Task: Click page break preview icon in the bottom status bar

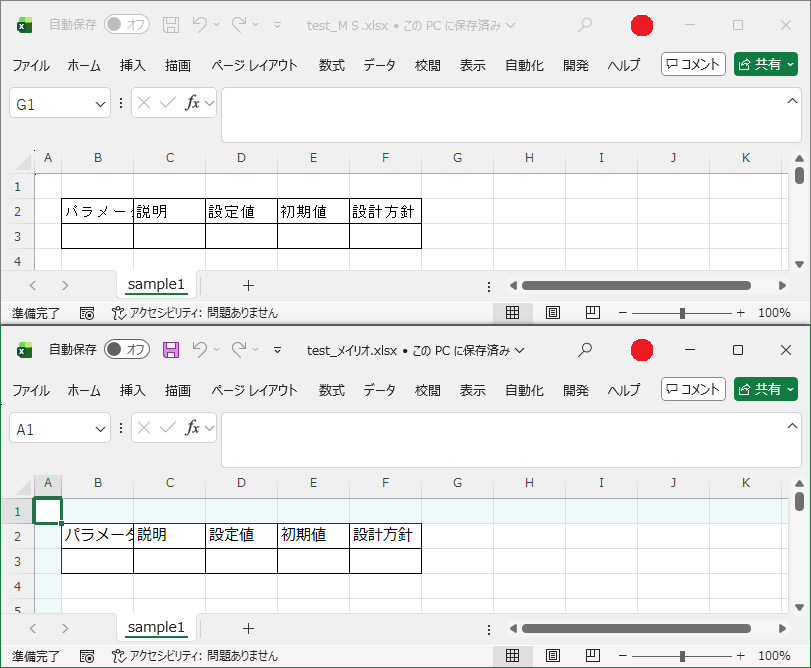Action: point(592,656)
